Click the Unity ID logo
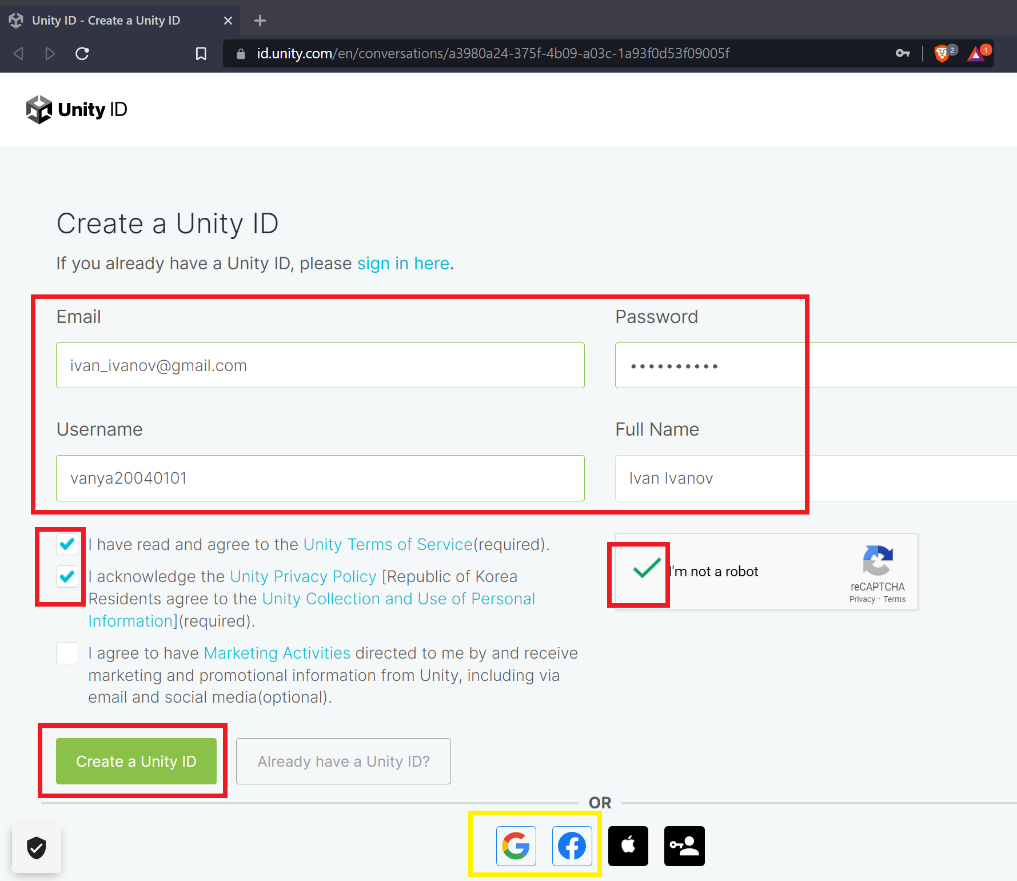1017x881 pixels. [x=76, y=110]
